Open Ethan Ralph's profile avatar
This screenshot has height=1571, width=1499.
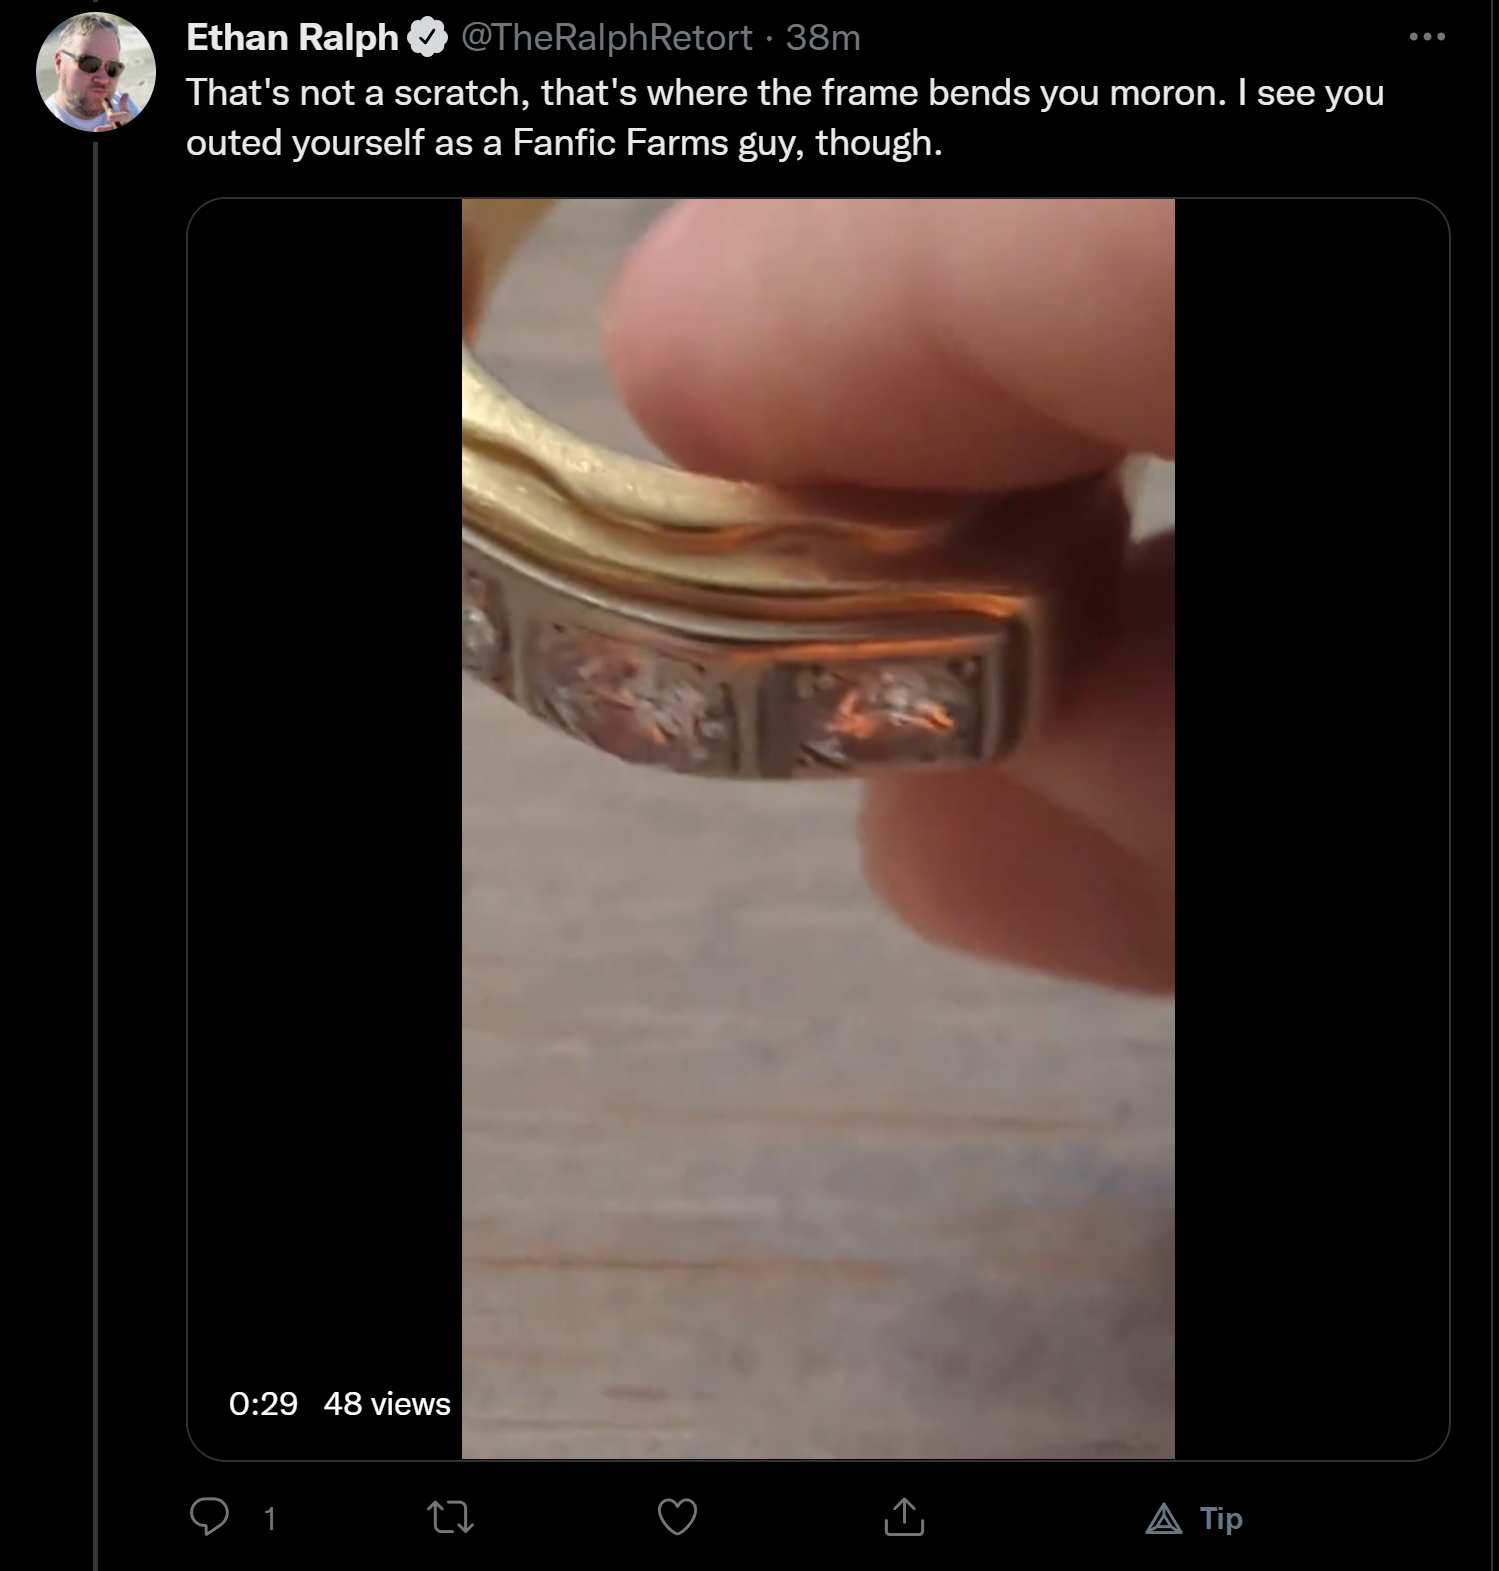pos(96,72)
